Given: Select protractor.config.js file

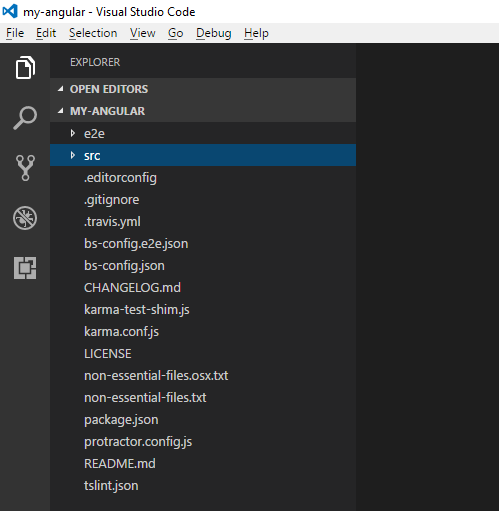Looking at the screenshot, I should 203,442.
